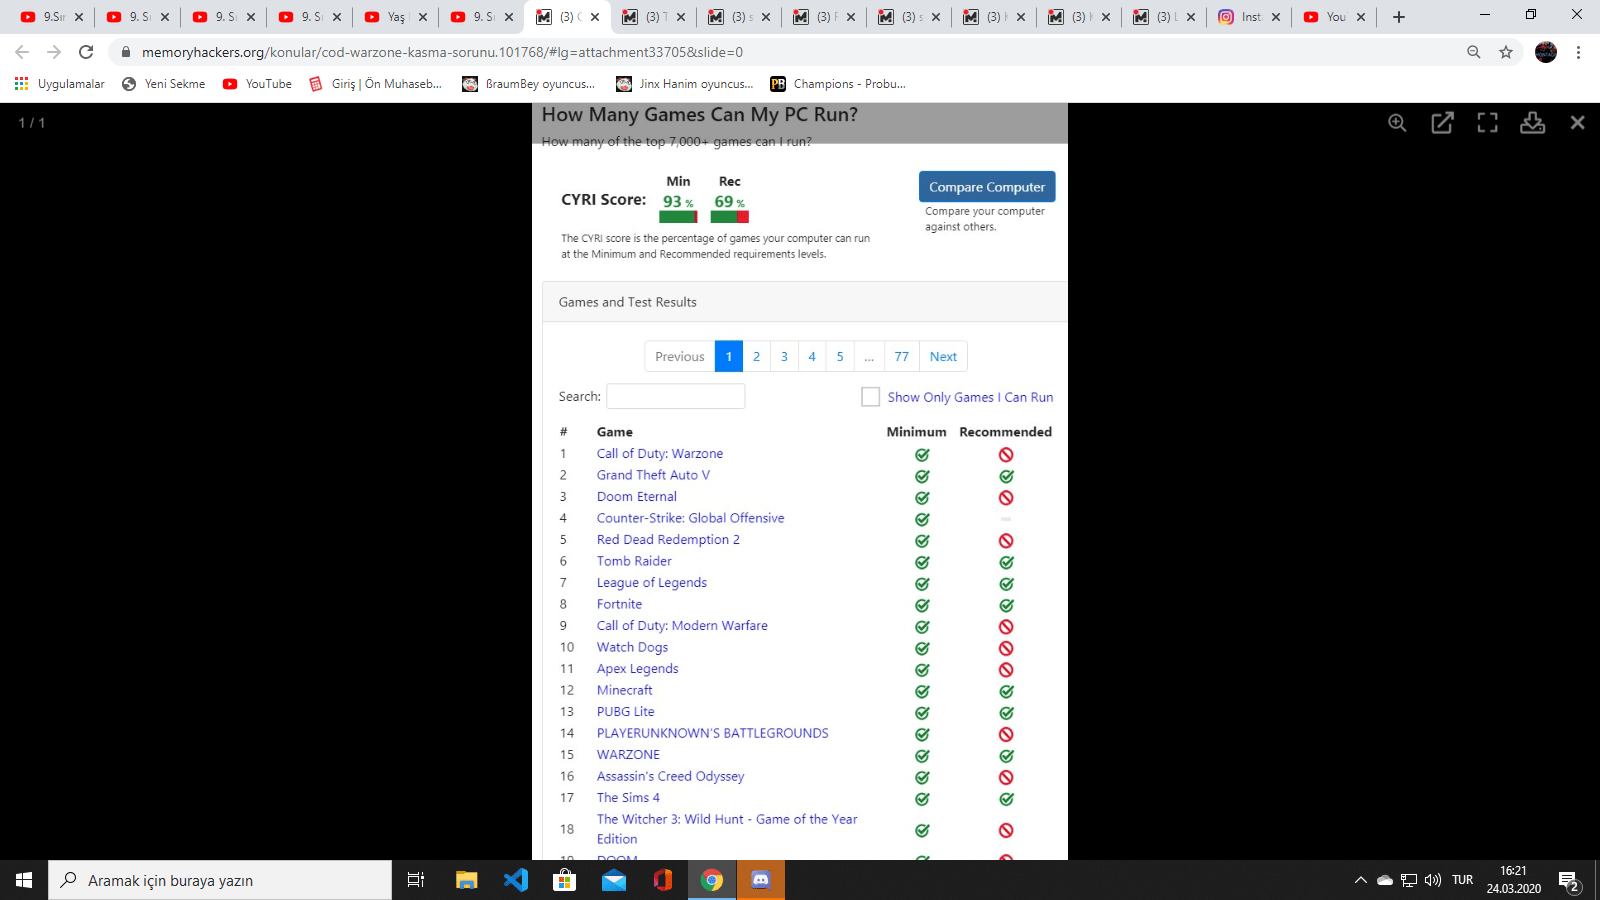Switch to Discord on the taskbar

click(x=761, y=880)
